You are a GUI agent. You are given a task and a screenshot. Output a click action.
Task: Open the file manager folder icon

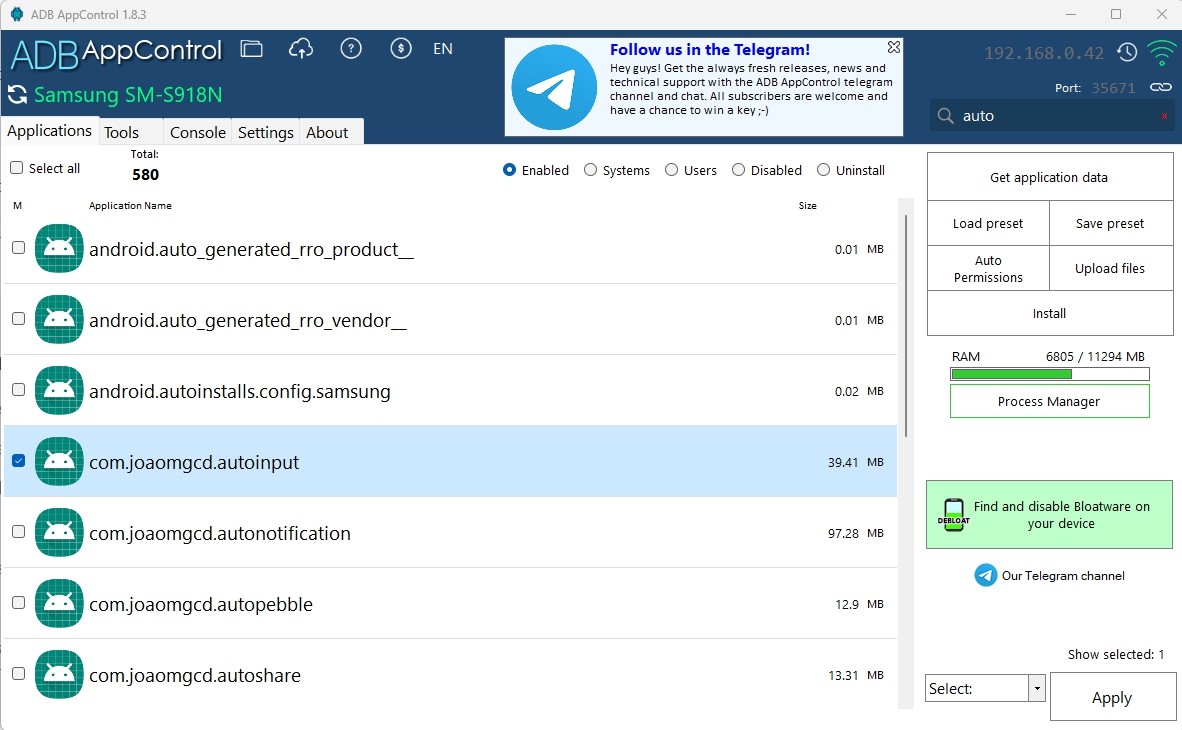(x=251, y=49)
